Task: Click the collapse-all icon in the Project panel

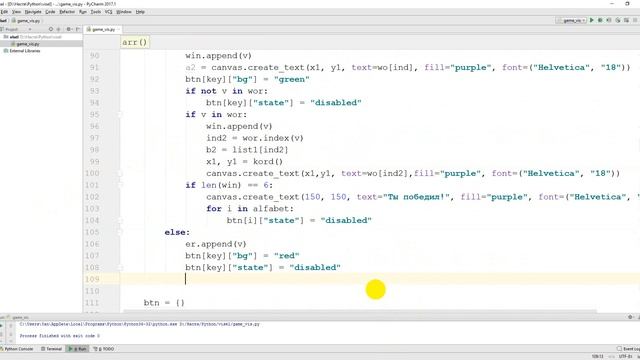Action: [58, 29]
